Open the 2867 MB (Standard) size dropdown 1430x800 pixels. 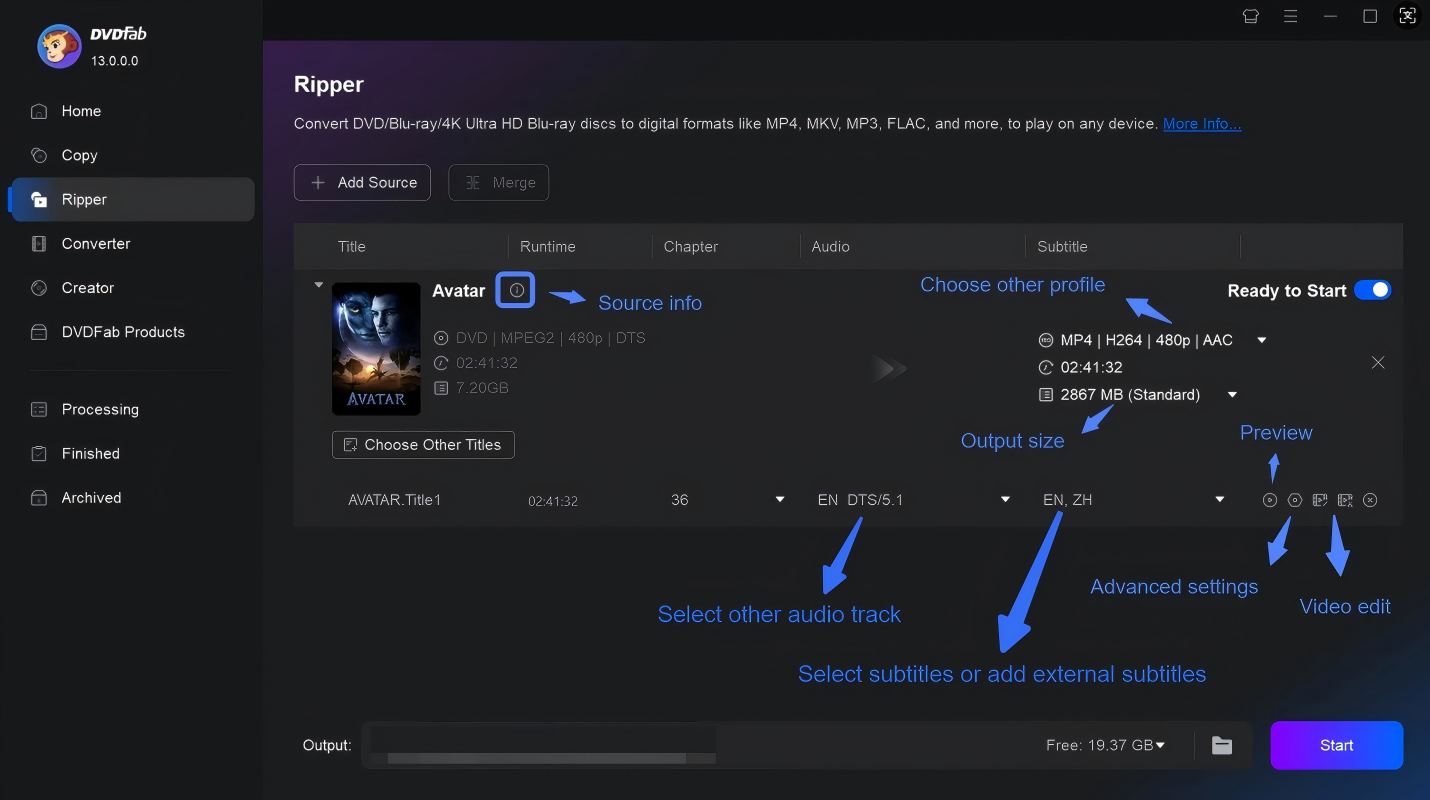point(1233,395)
